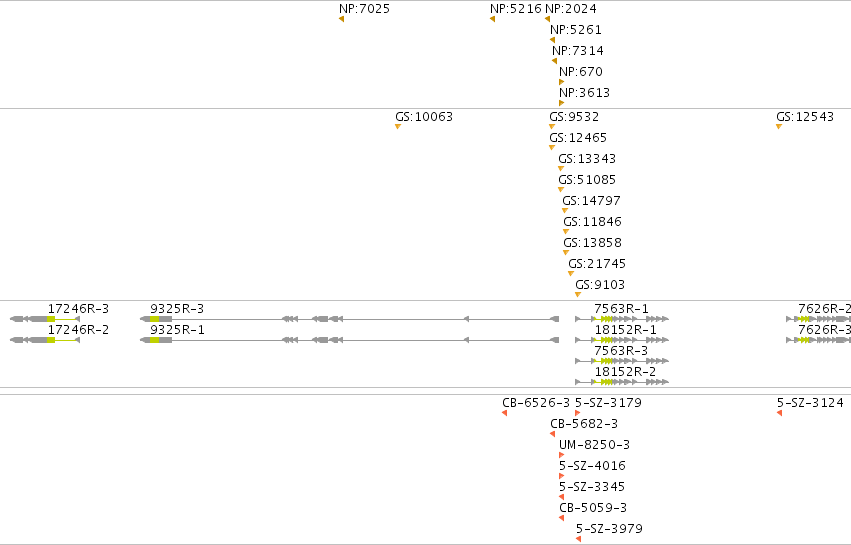
Task: Click the triangle marker under NP:7025
Action: (x=341, y=19)
